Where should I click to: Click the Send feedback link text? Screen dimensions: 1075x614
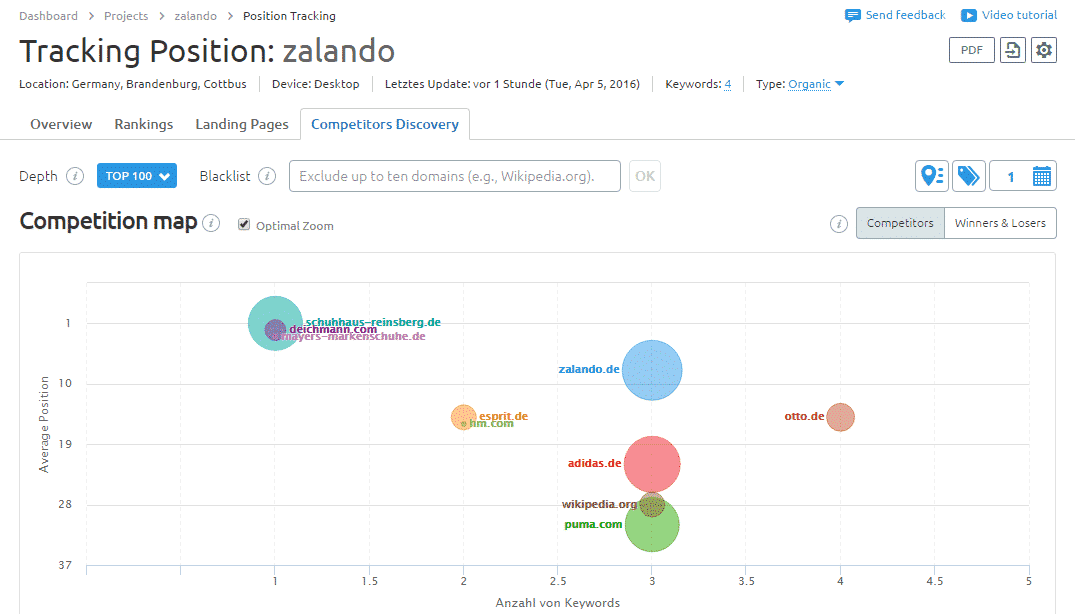tap(905, 15)
